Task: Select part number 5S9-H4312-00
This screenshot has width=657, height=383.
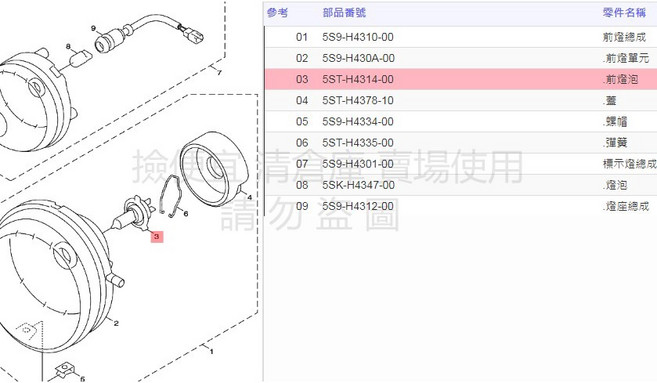Action: click(357, 206)
